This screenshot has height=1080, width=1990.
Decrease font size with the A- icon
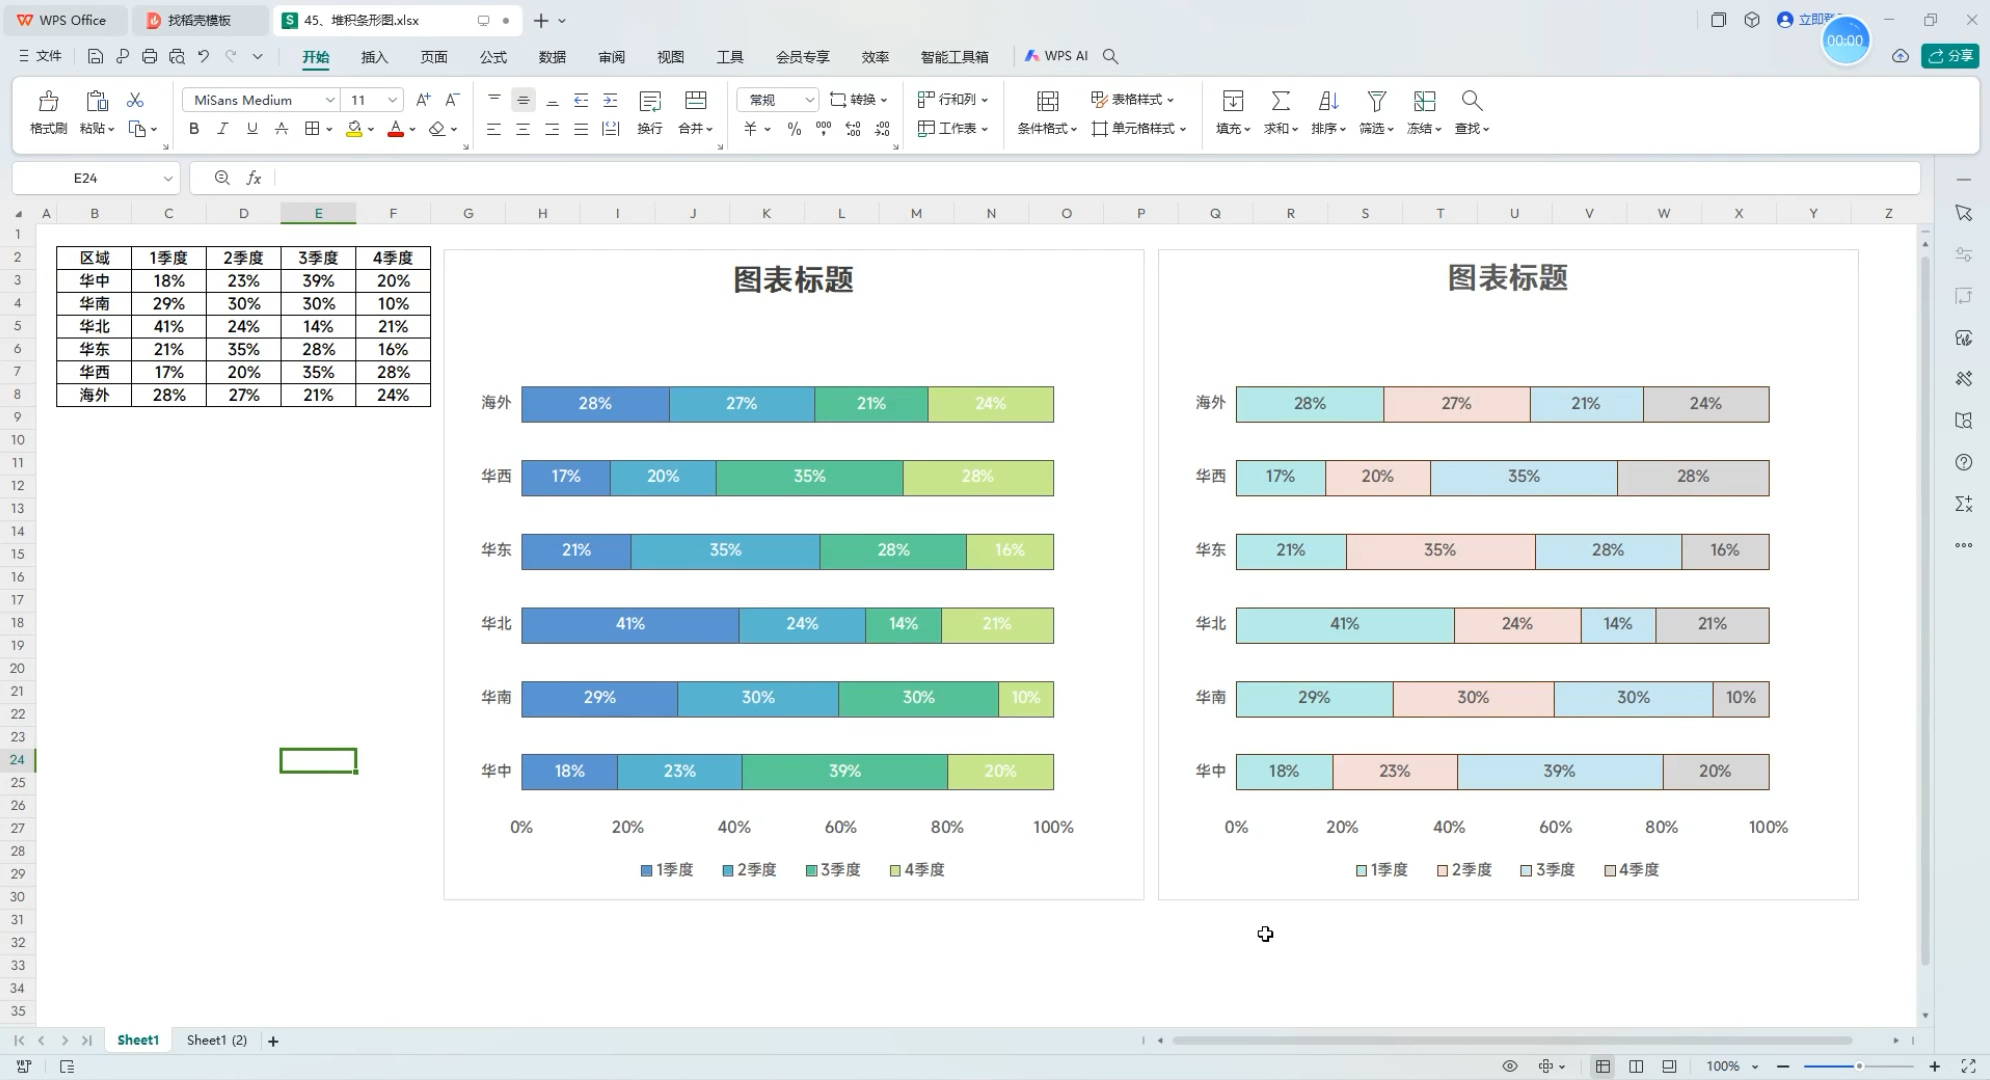(452, 100)
